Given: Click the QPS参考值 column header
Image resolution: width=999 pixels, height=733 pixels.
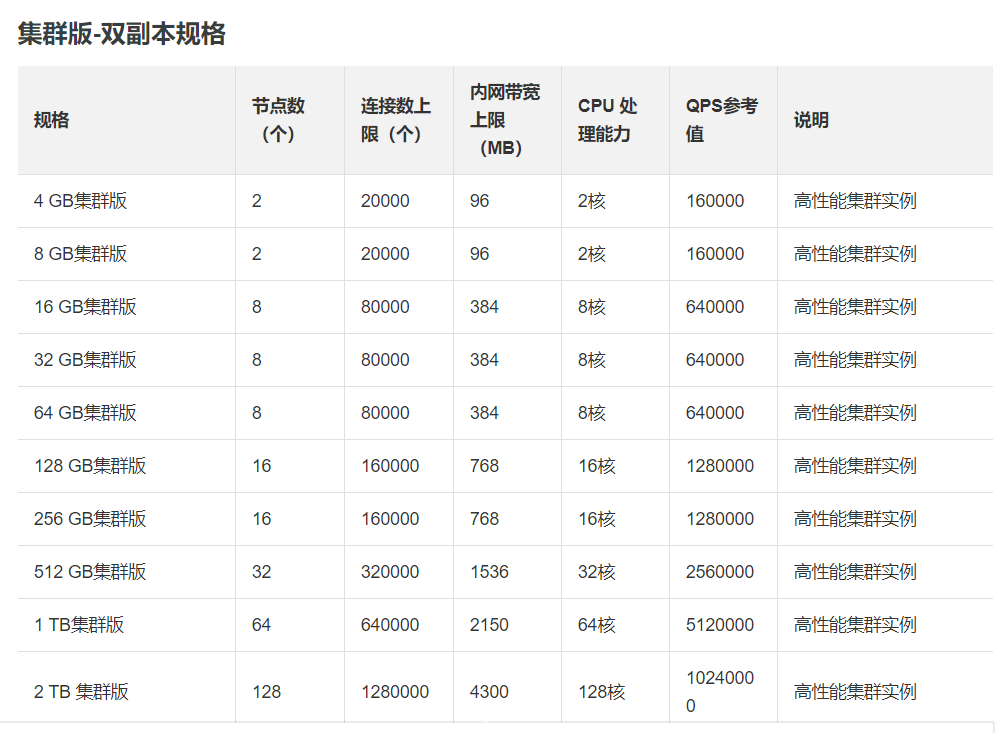Looking at the screenshot, I should point(721,120).
